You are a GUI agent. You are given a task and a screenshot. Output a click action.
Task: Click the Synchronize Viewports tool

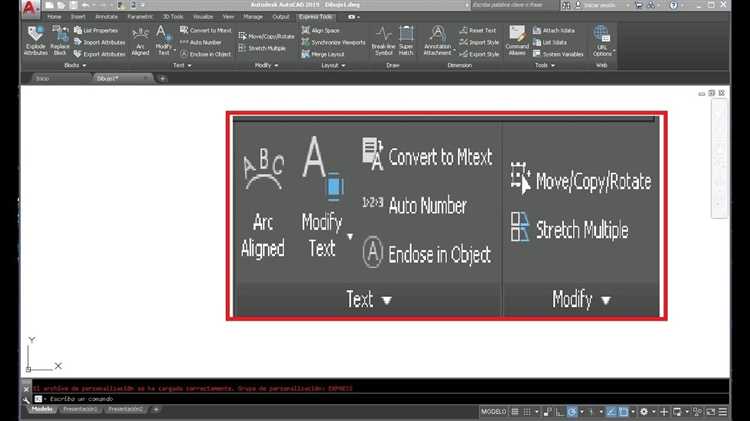click(333, 42)
